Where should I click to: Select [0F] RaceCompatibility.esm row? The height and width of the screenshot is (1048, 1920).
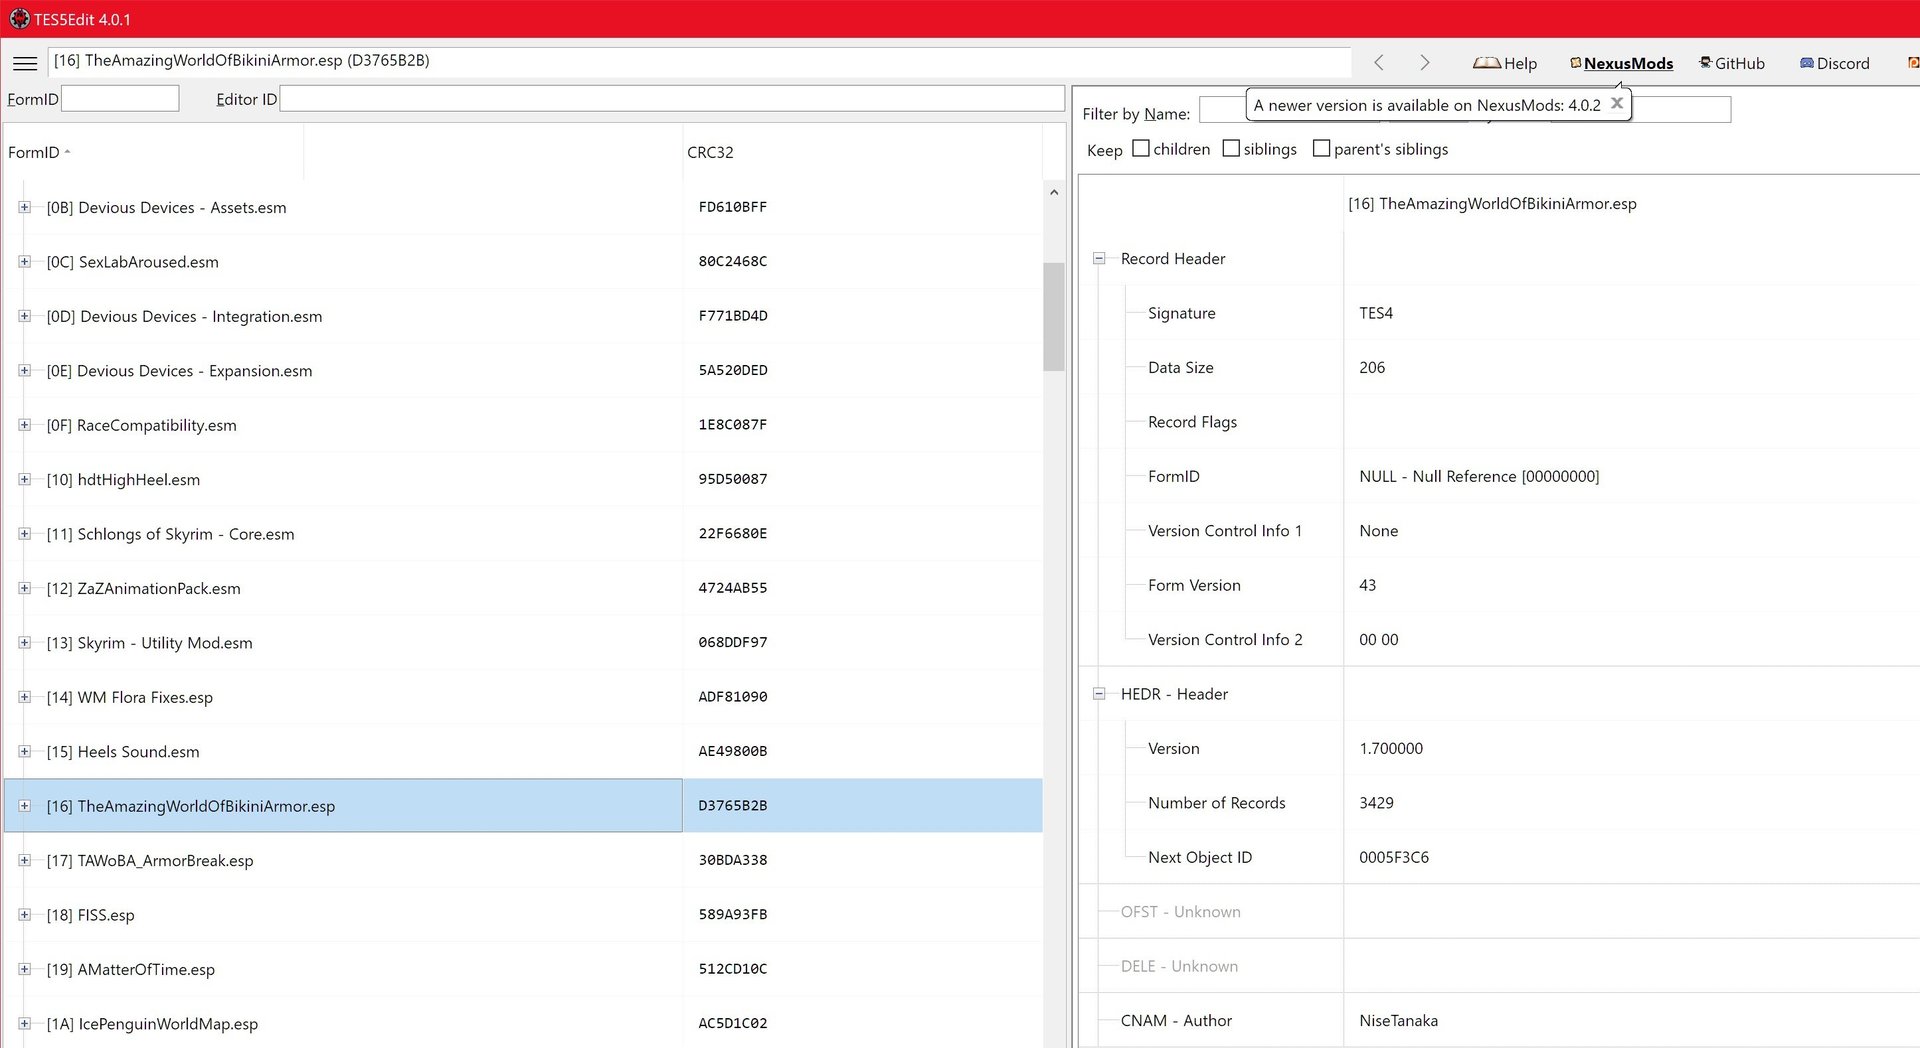coord(523,425)
